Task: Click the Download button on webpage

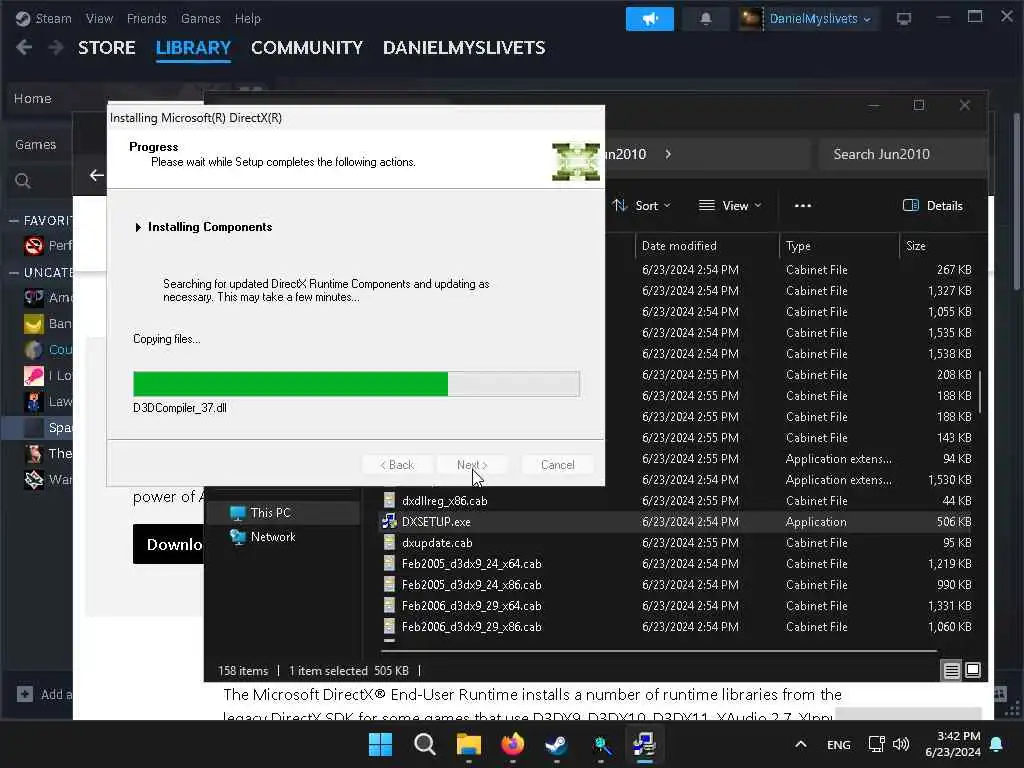Action: (168, 544)
